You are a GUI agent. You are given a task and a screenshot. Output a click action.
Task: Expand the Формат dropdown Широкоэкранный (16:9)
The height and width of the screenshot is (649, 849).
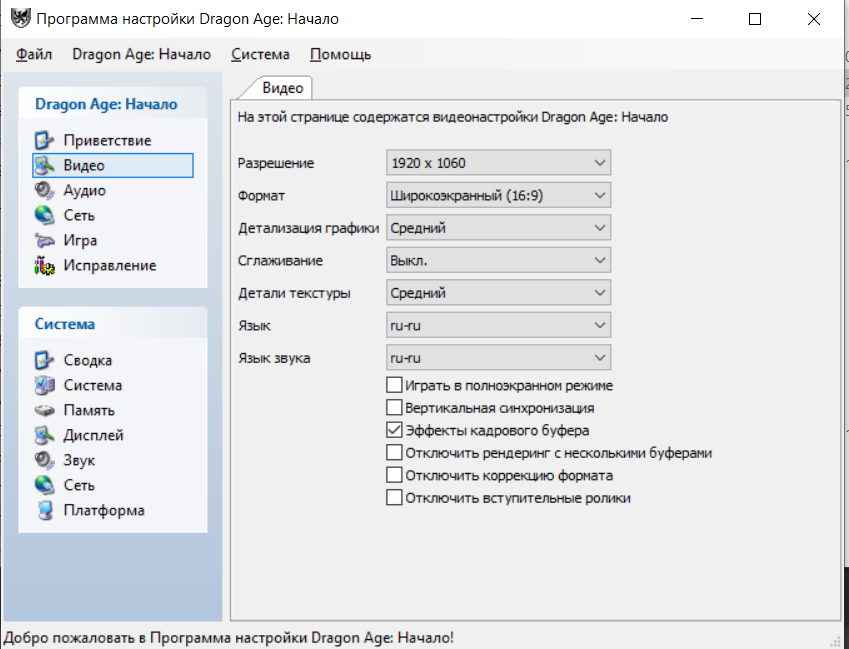[498, 195]
